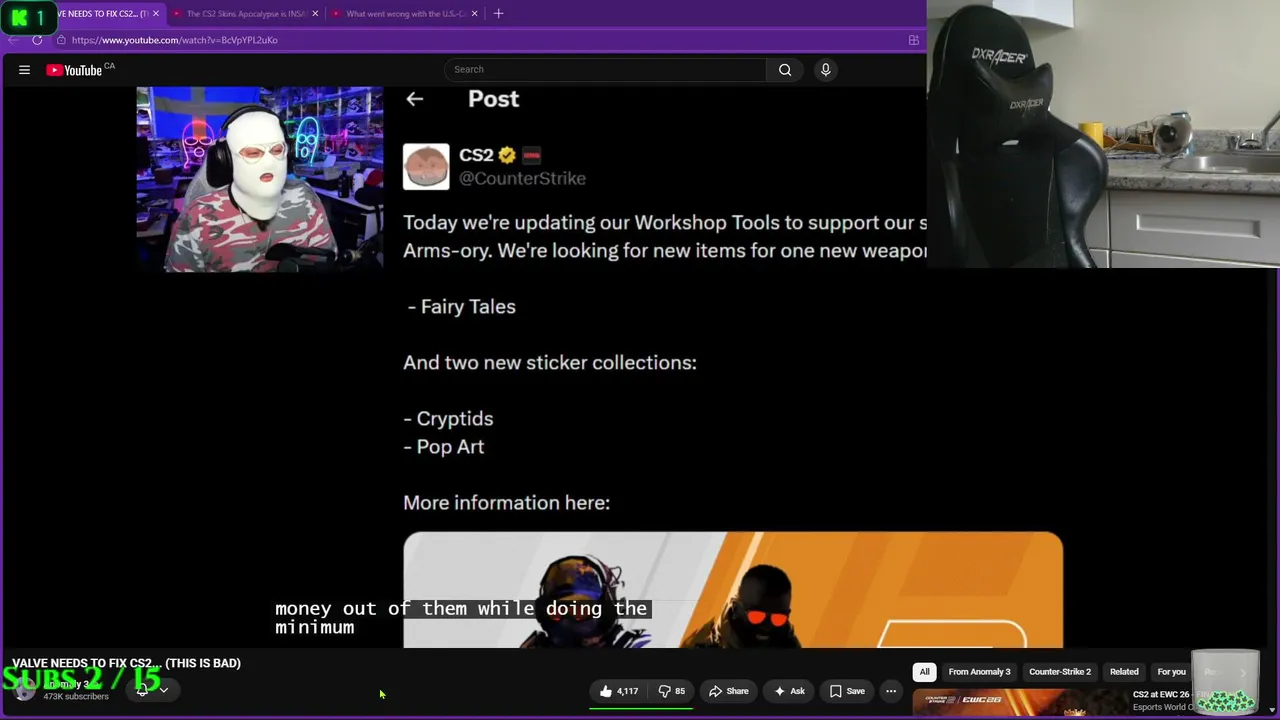This screenshot has height=720, width=1280.
Task: Click the 'Pop Art' line in the post
Action: [x=444, y=447]
